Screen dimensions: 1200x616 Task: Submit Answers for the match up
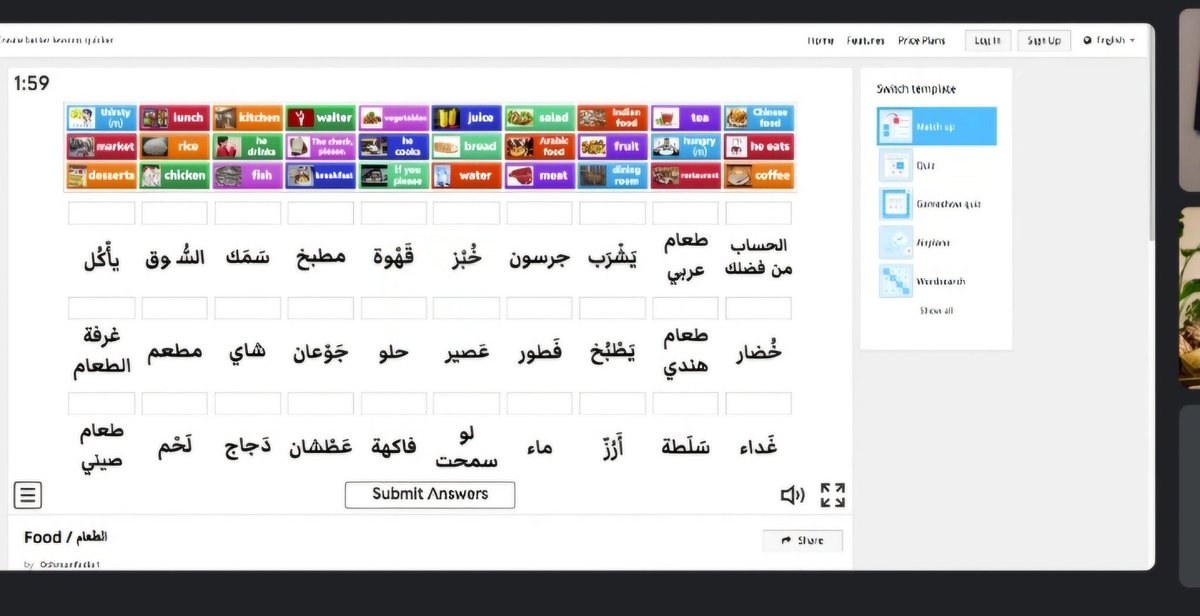430,494
